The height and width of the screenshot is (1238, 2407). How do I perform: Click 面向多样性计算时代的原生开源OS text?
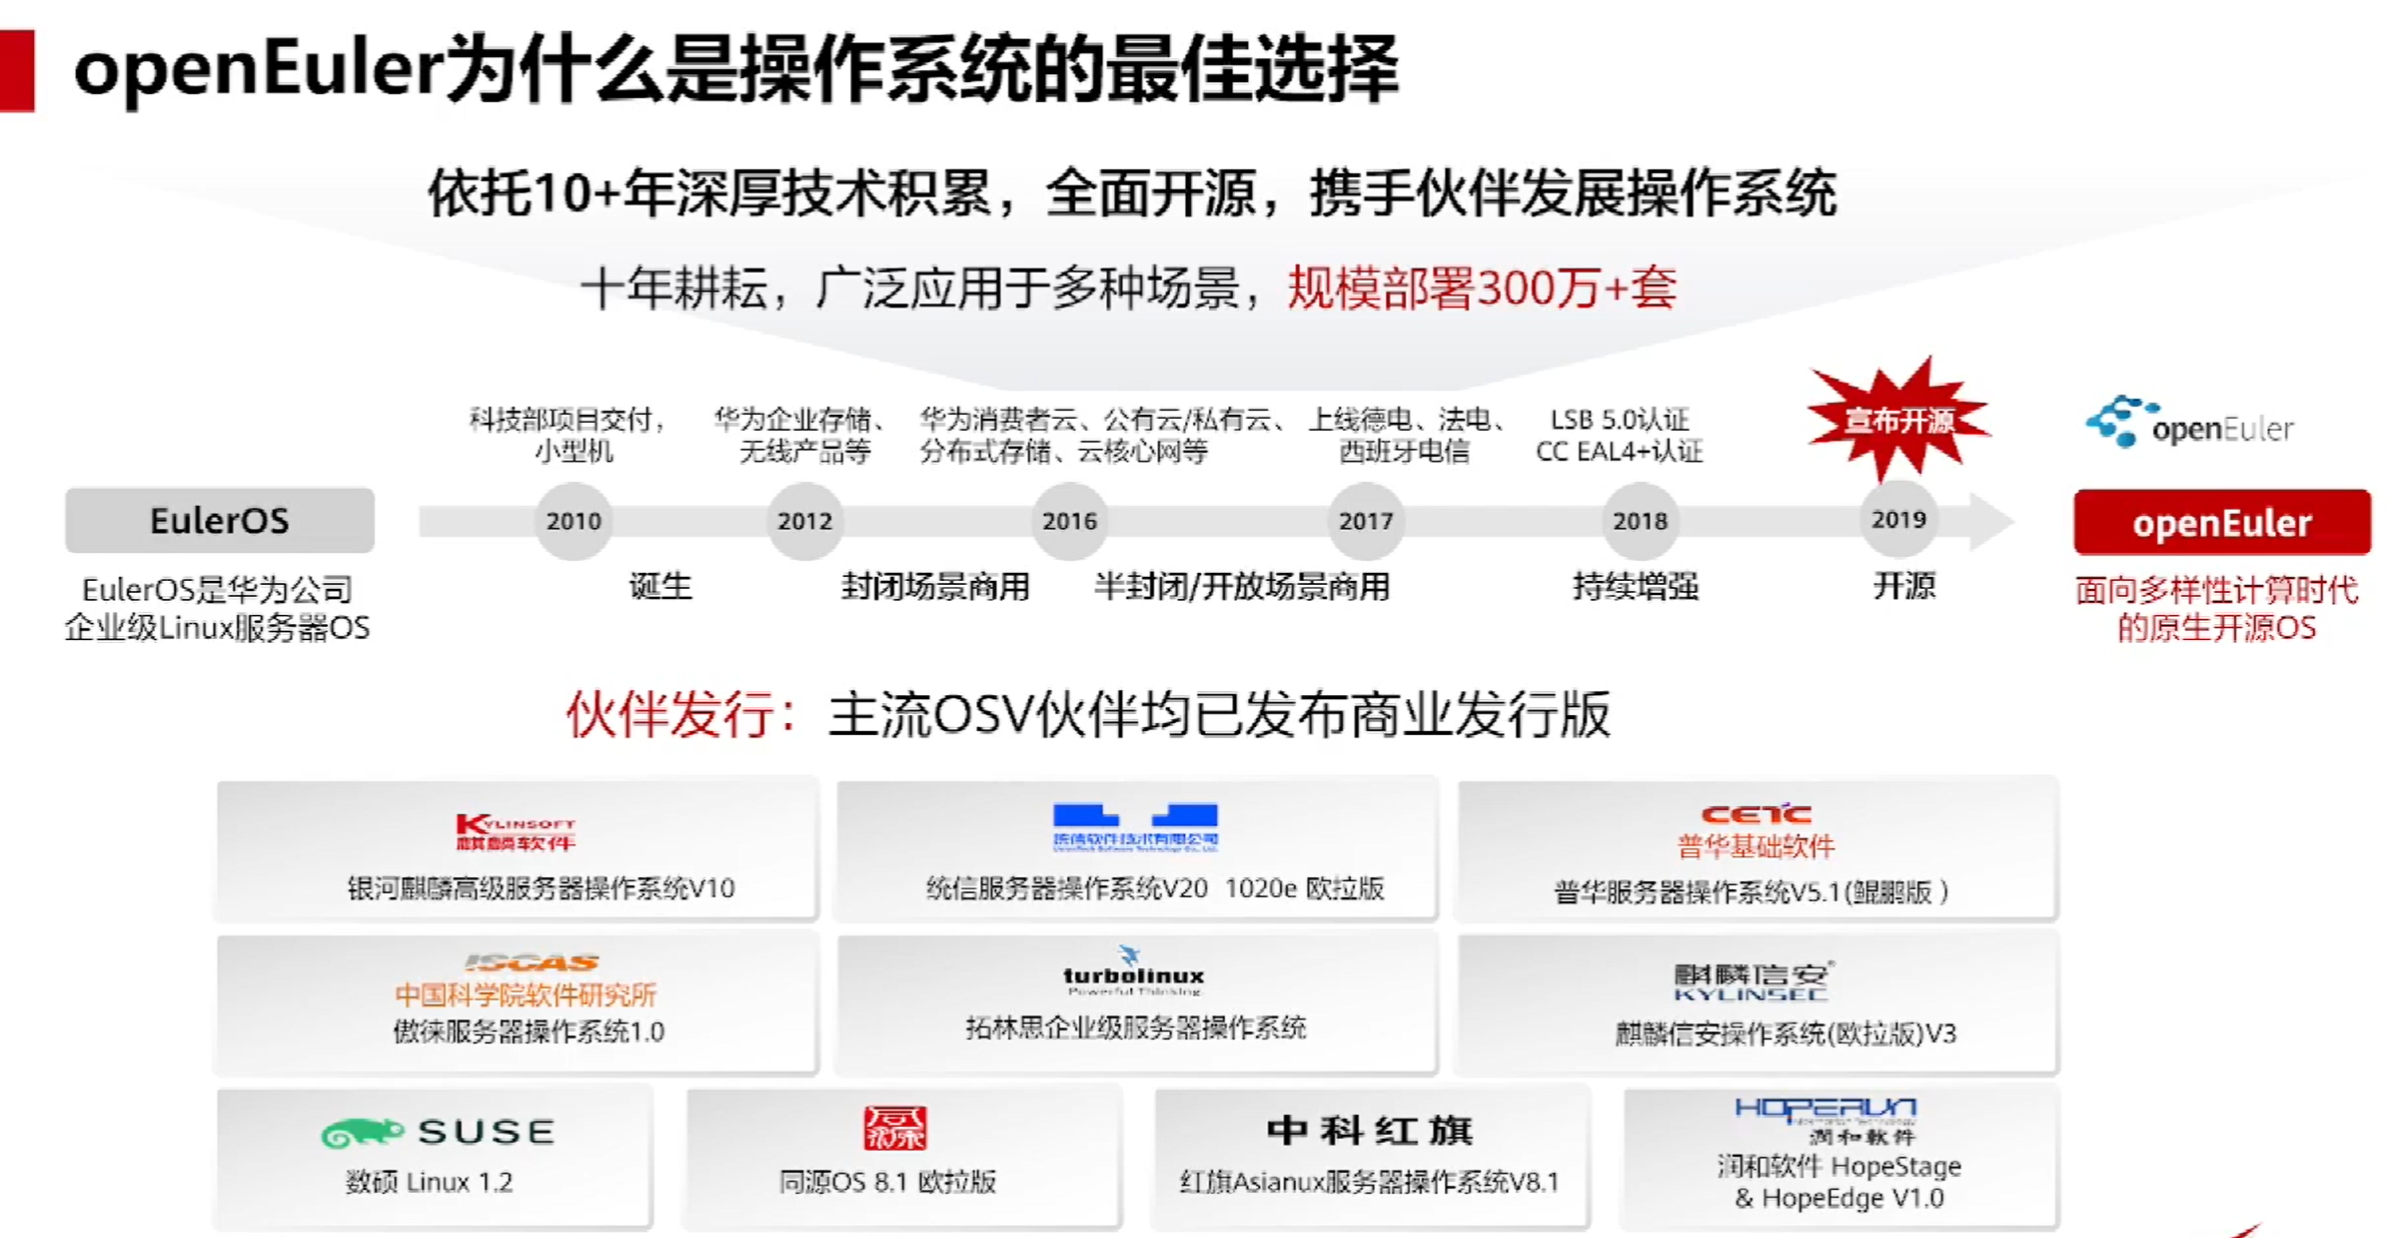[2217, 608]
